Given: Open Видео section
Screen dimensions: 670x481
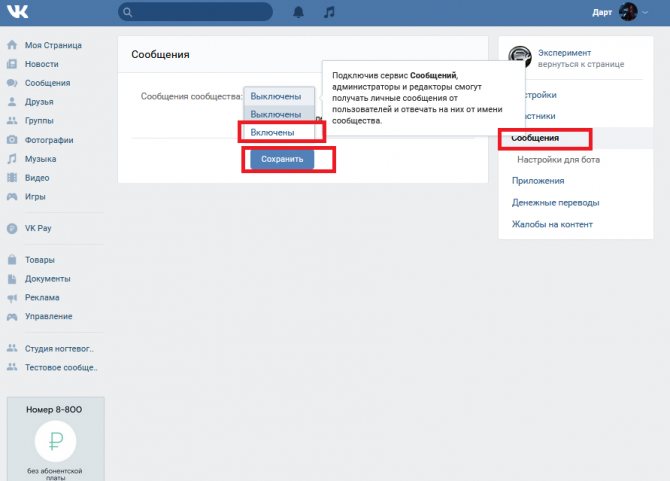Looking at the screenshot, I should [37, 178].
